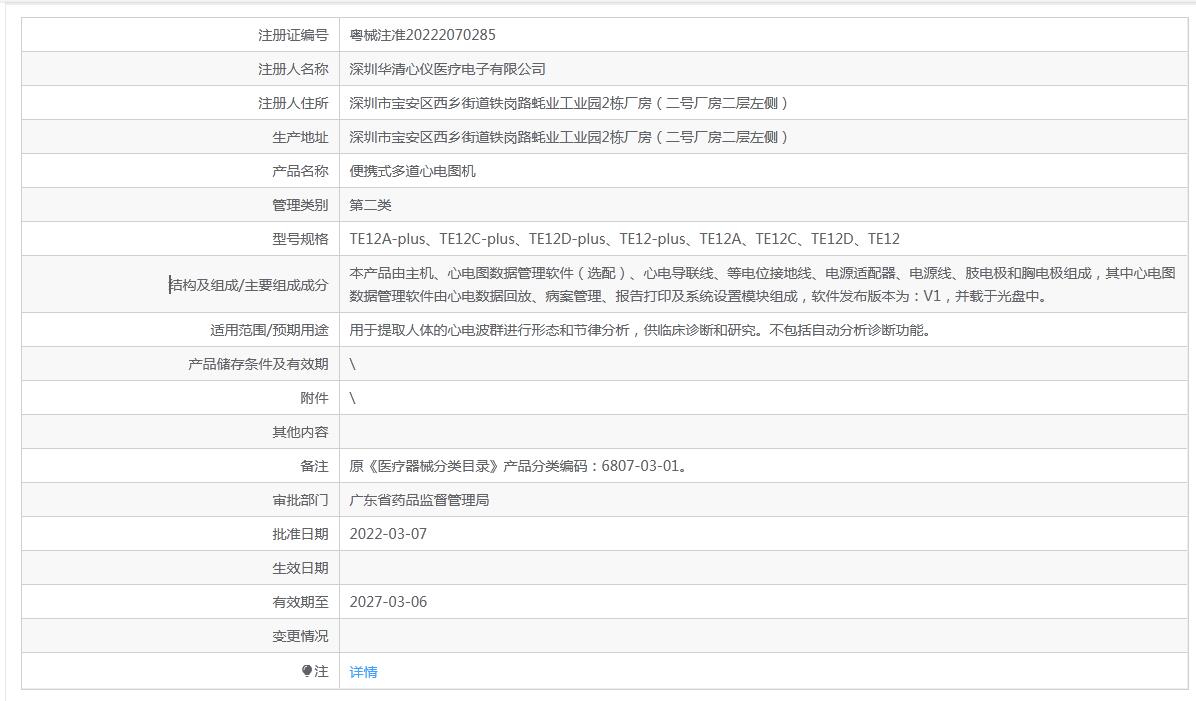Select product name 便携式多道心电图机
1196x701 pixels.
coord(412,171)
